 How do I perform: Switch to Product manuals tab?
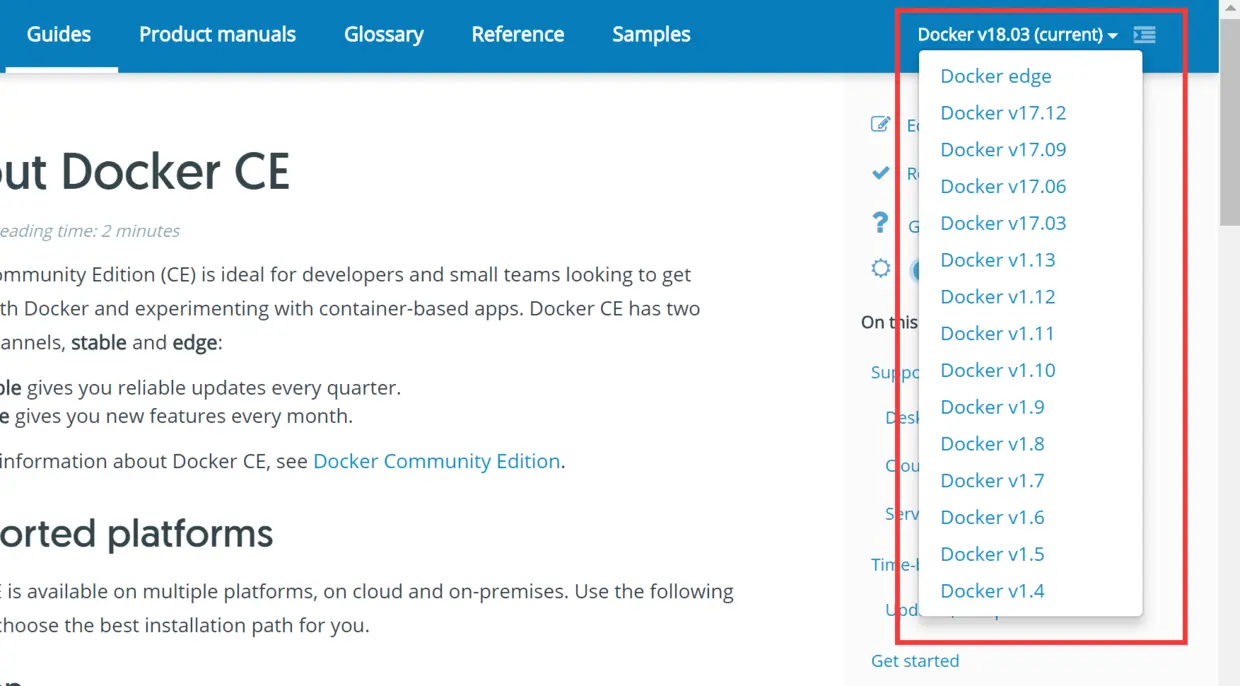(x=217, y=34)
